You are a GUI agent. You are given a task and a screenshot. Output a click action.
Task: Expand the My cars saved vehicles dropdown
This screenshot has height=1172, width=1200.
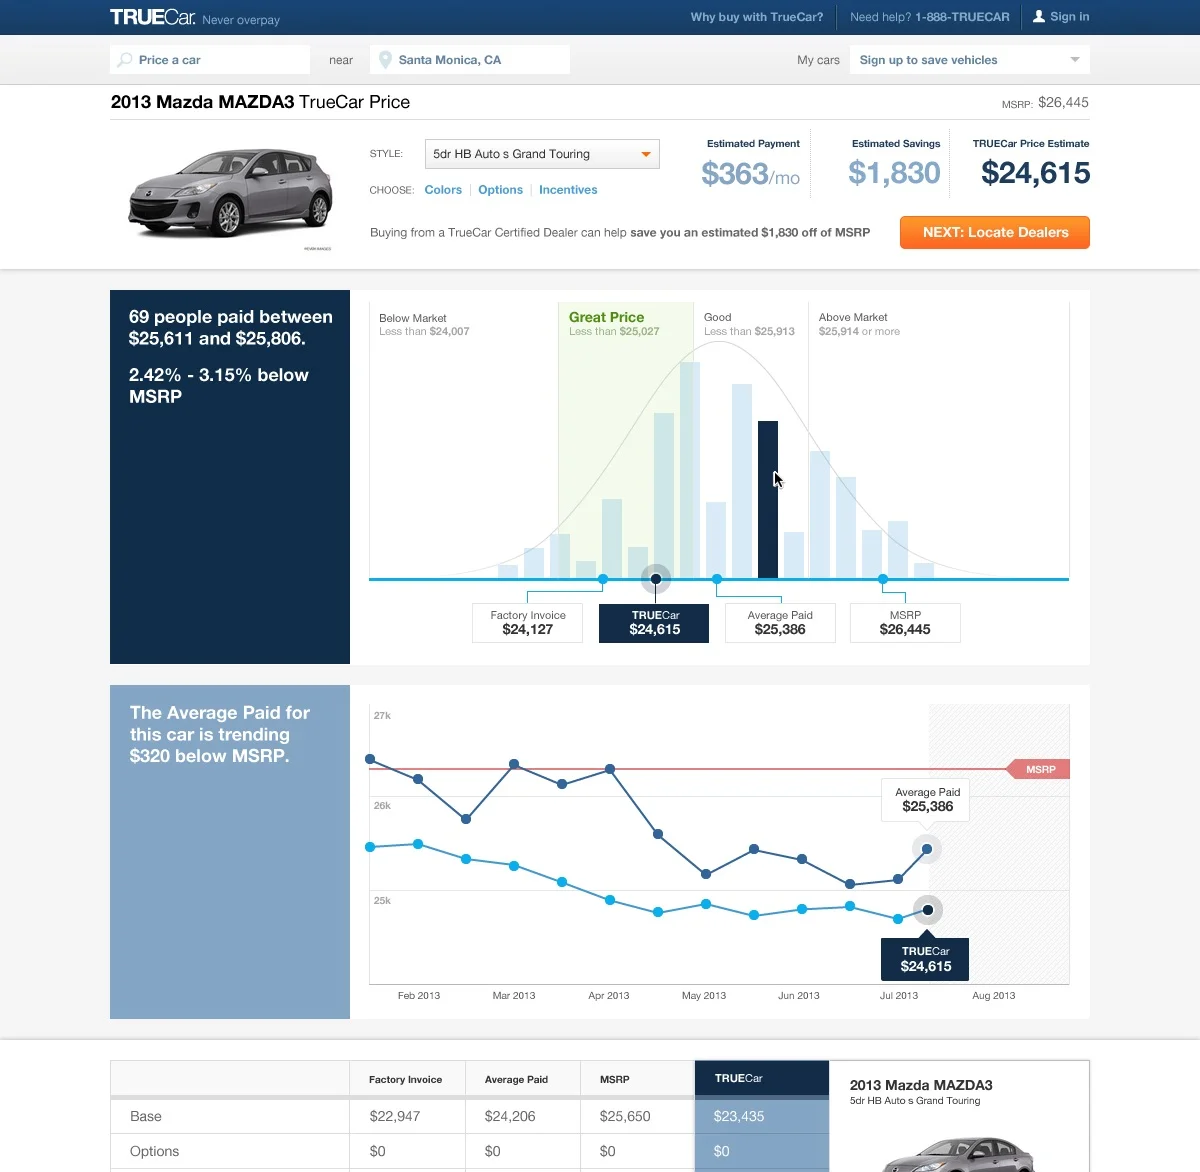click(x=970, y=60)
